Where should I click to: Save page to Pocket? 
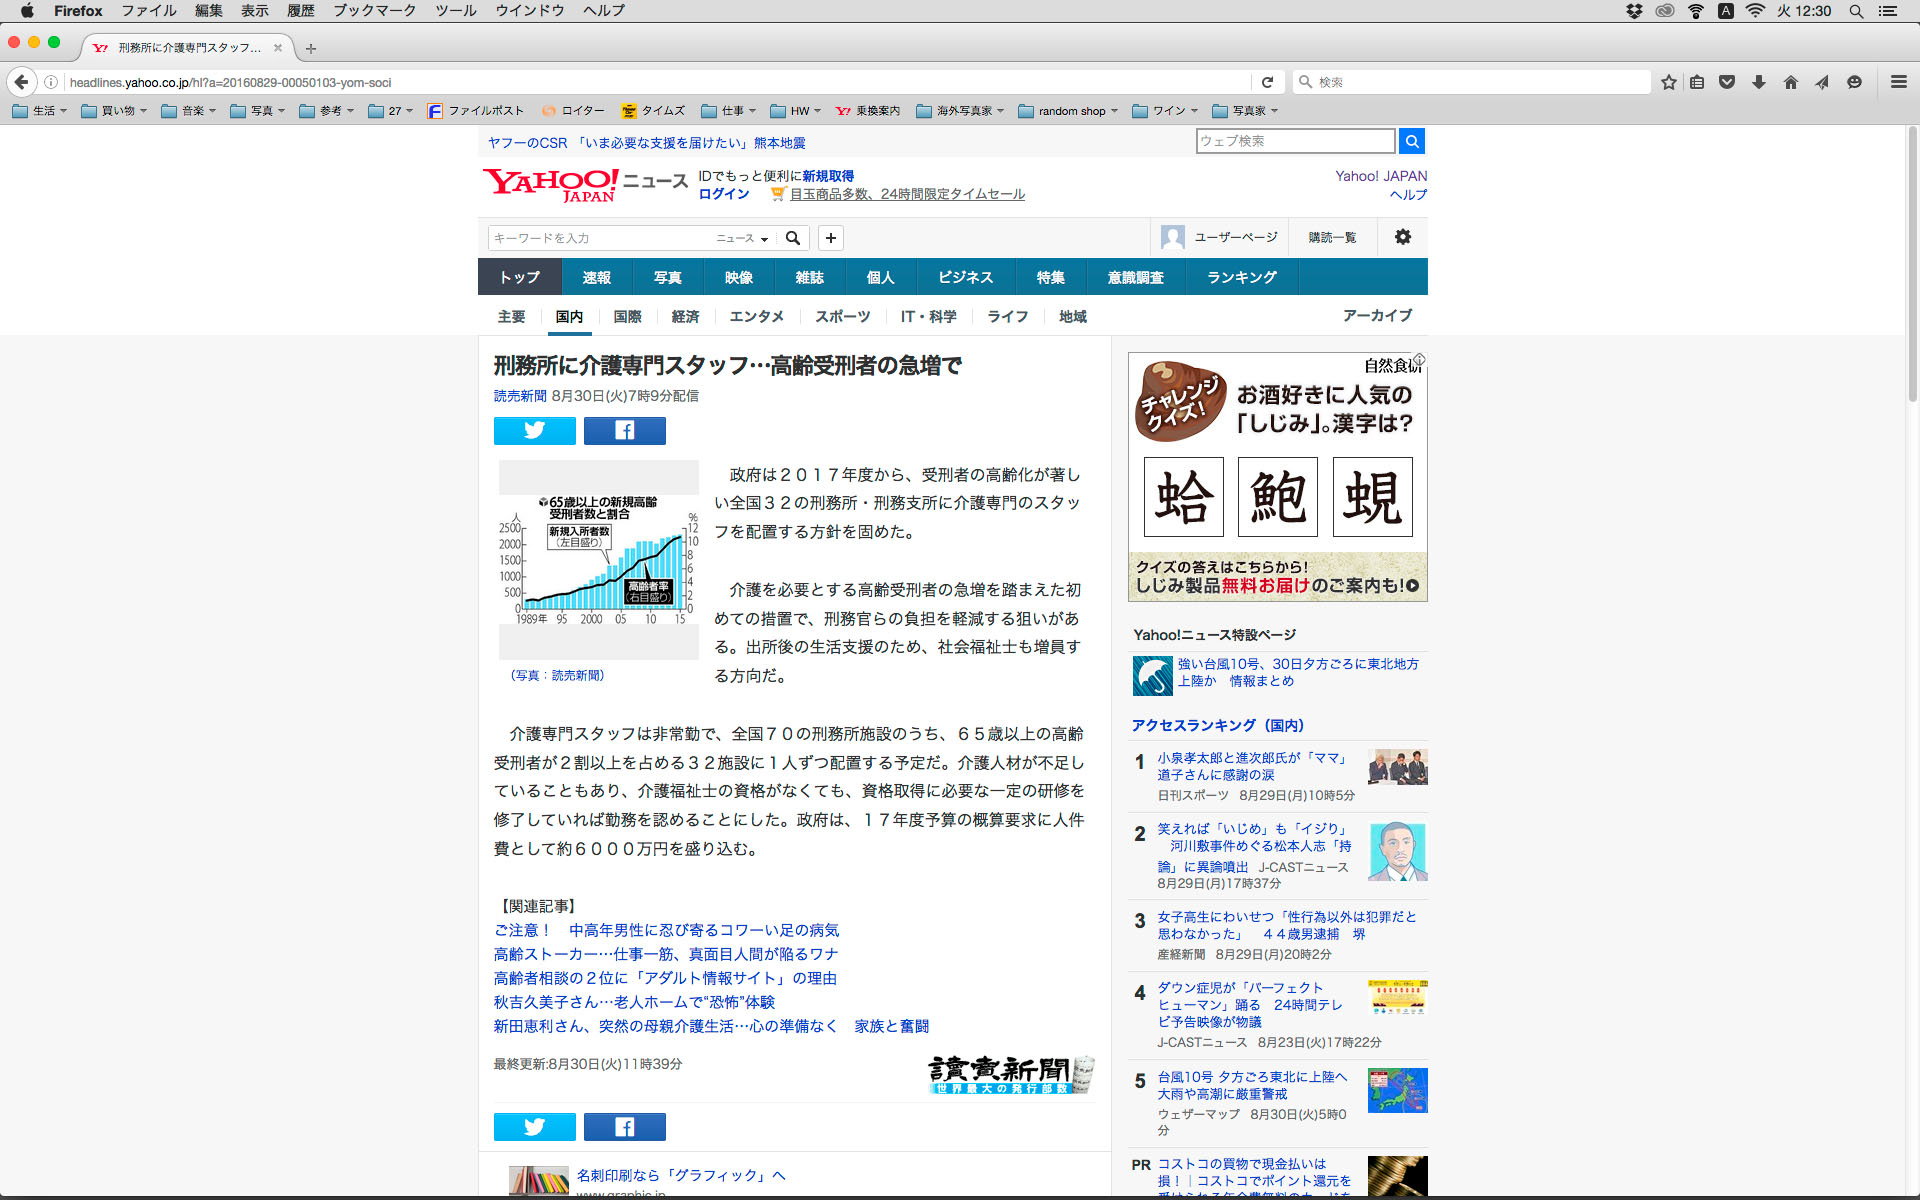1727,82
